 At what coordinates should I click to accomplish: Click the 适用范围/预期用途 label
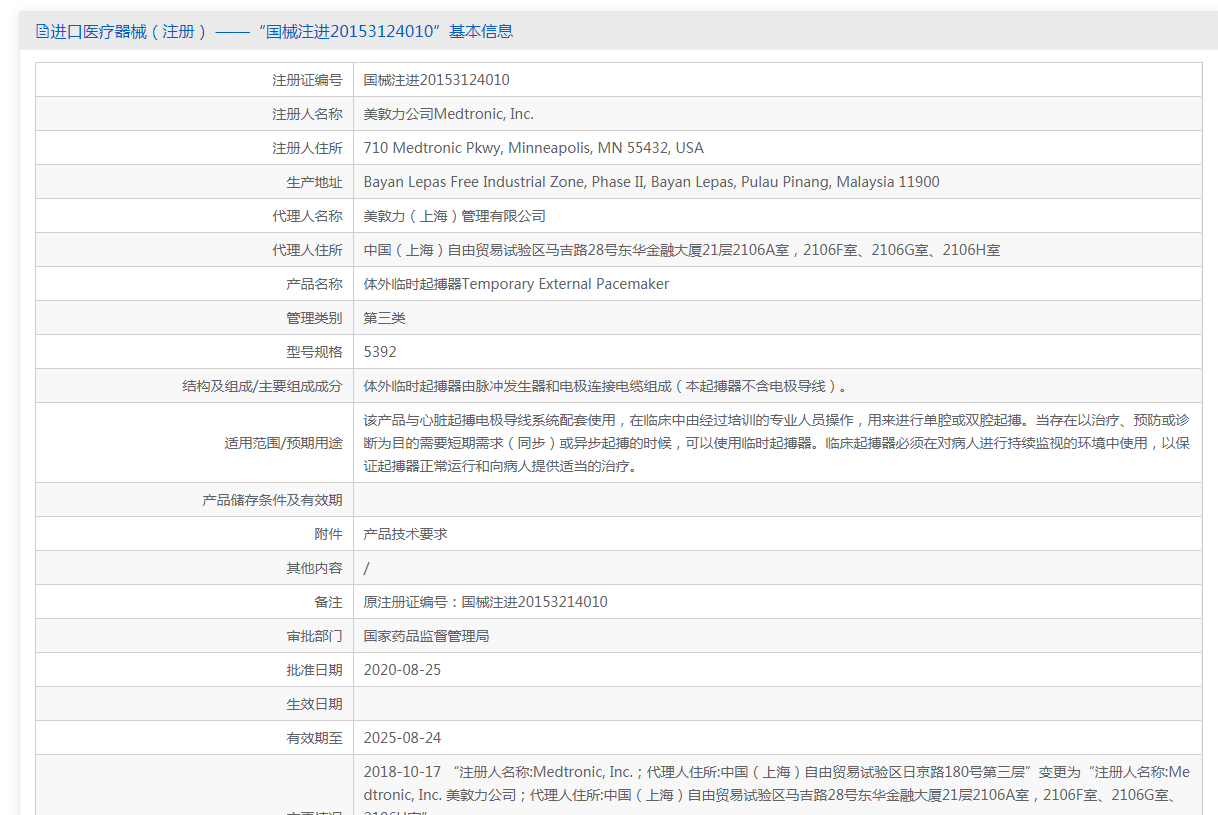[284, 443]
